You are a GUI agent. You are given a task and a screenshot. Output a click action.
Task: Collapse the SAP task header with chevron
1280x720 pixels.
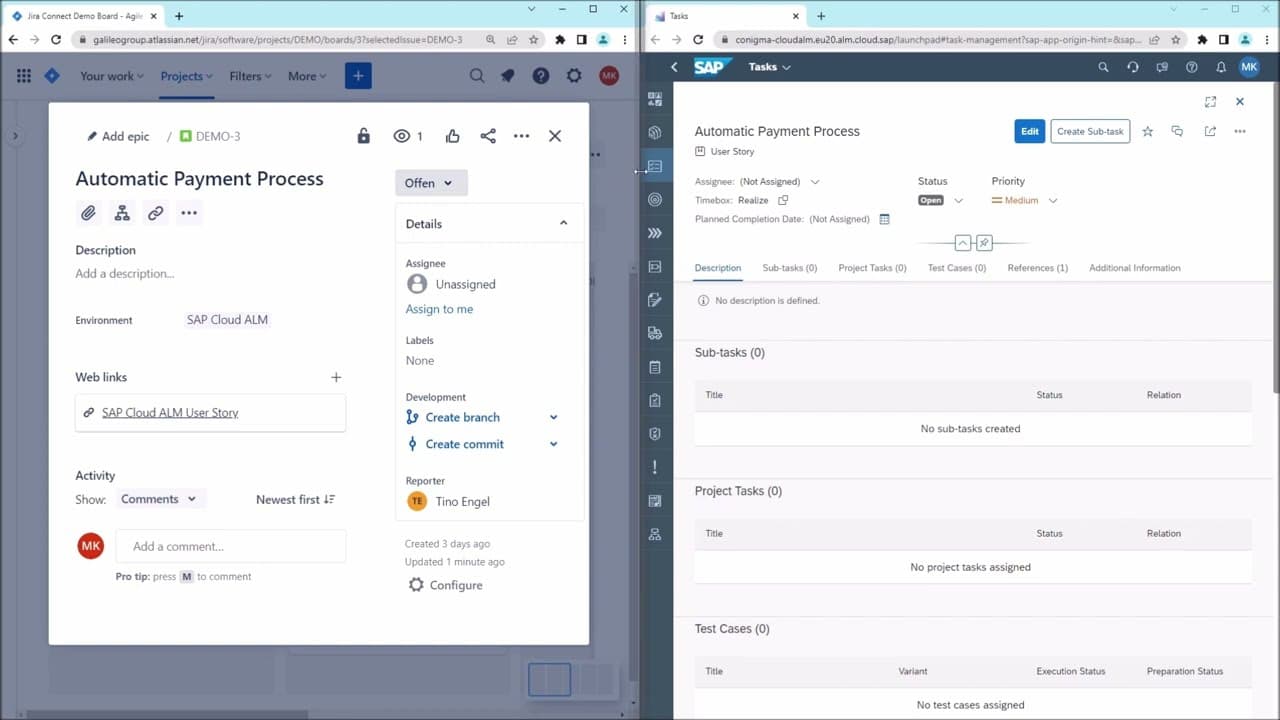coord(962,243)
